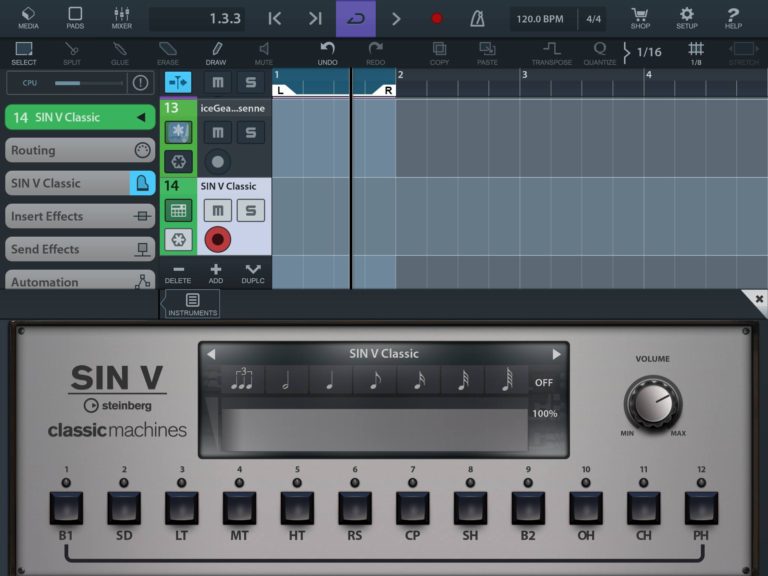Viewport: 768px width, 576px height.
Task: Toggle global mute for all tracks
Action: click(x=217, y=82)
